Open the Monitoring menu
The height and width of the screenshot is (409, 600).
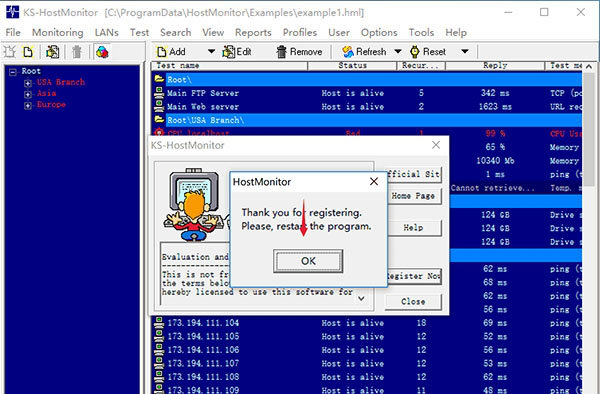tap(57, 33)
